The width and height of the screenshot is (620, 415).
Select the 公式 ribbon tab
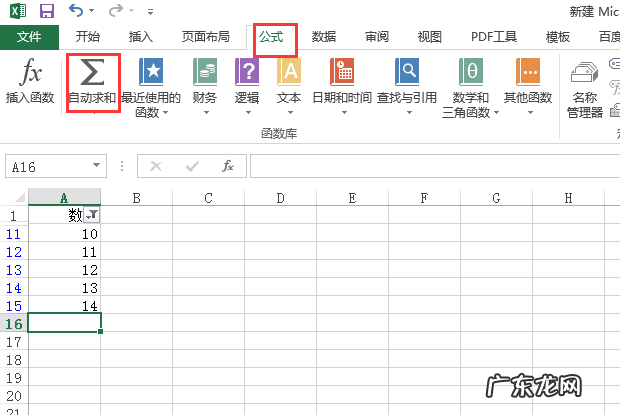(x=271, y=37)
